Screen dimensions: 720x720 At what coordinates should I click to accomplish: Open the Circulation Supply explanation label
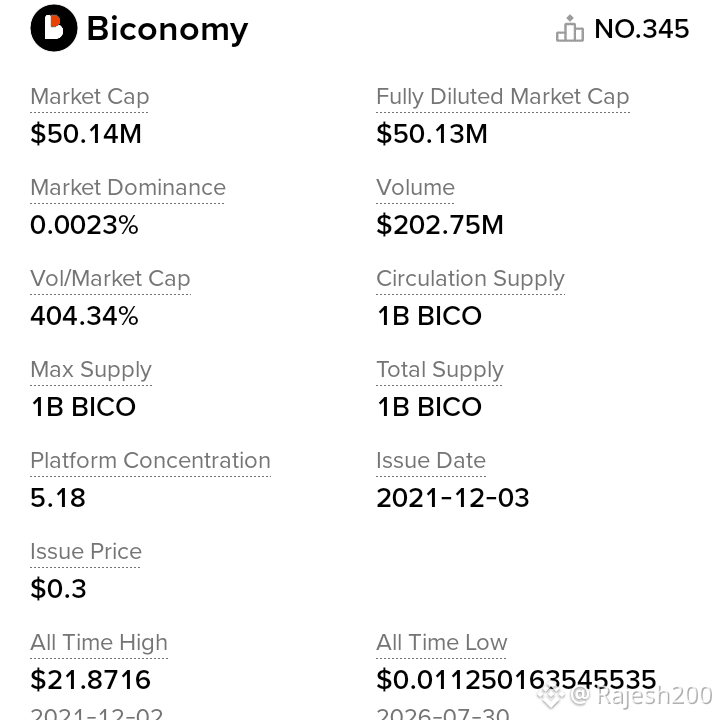(x=470, y=279)
